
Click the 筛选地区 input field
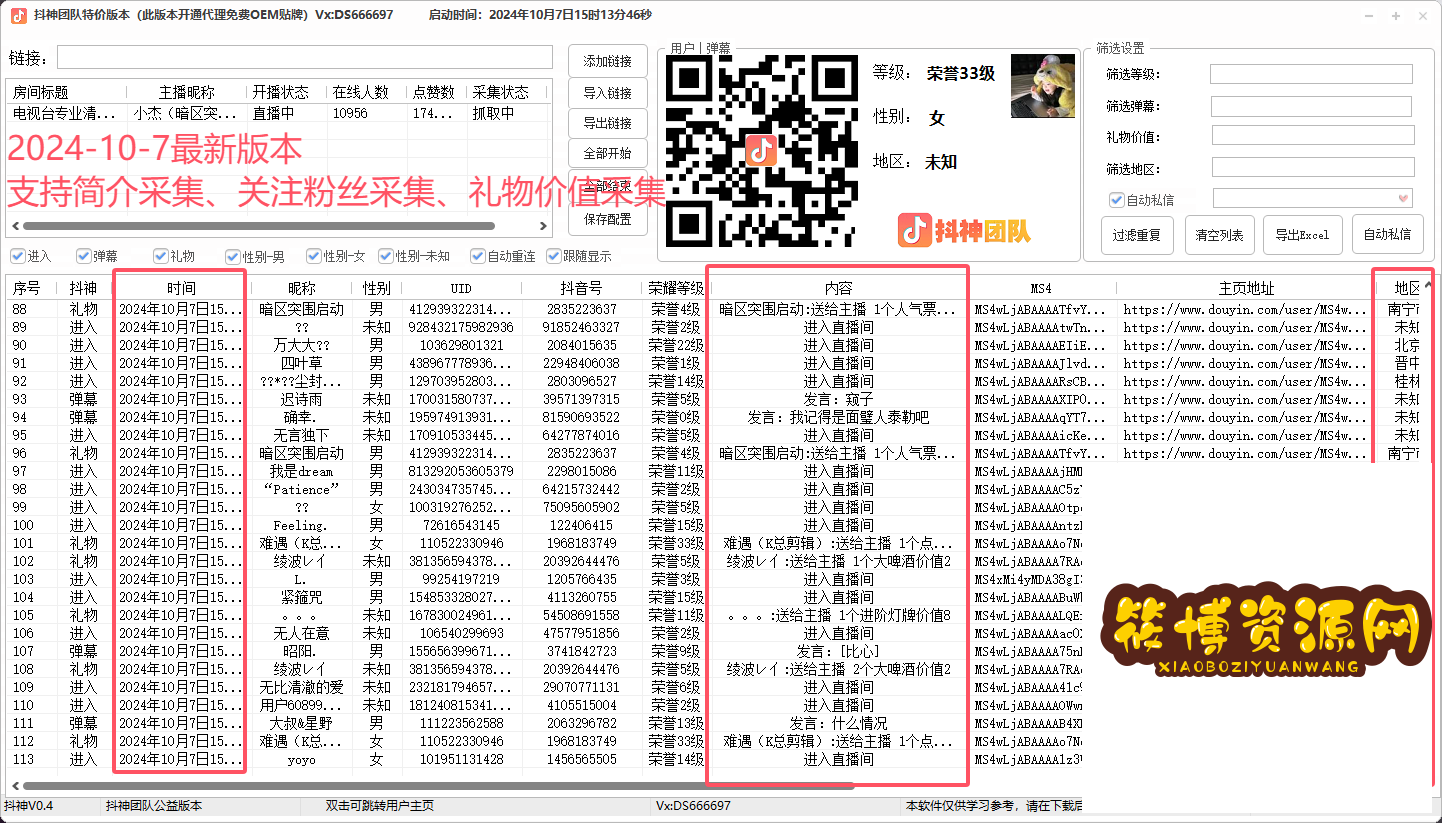[x=1313, y=167]
